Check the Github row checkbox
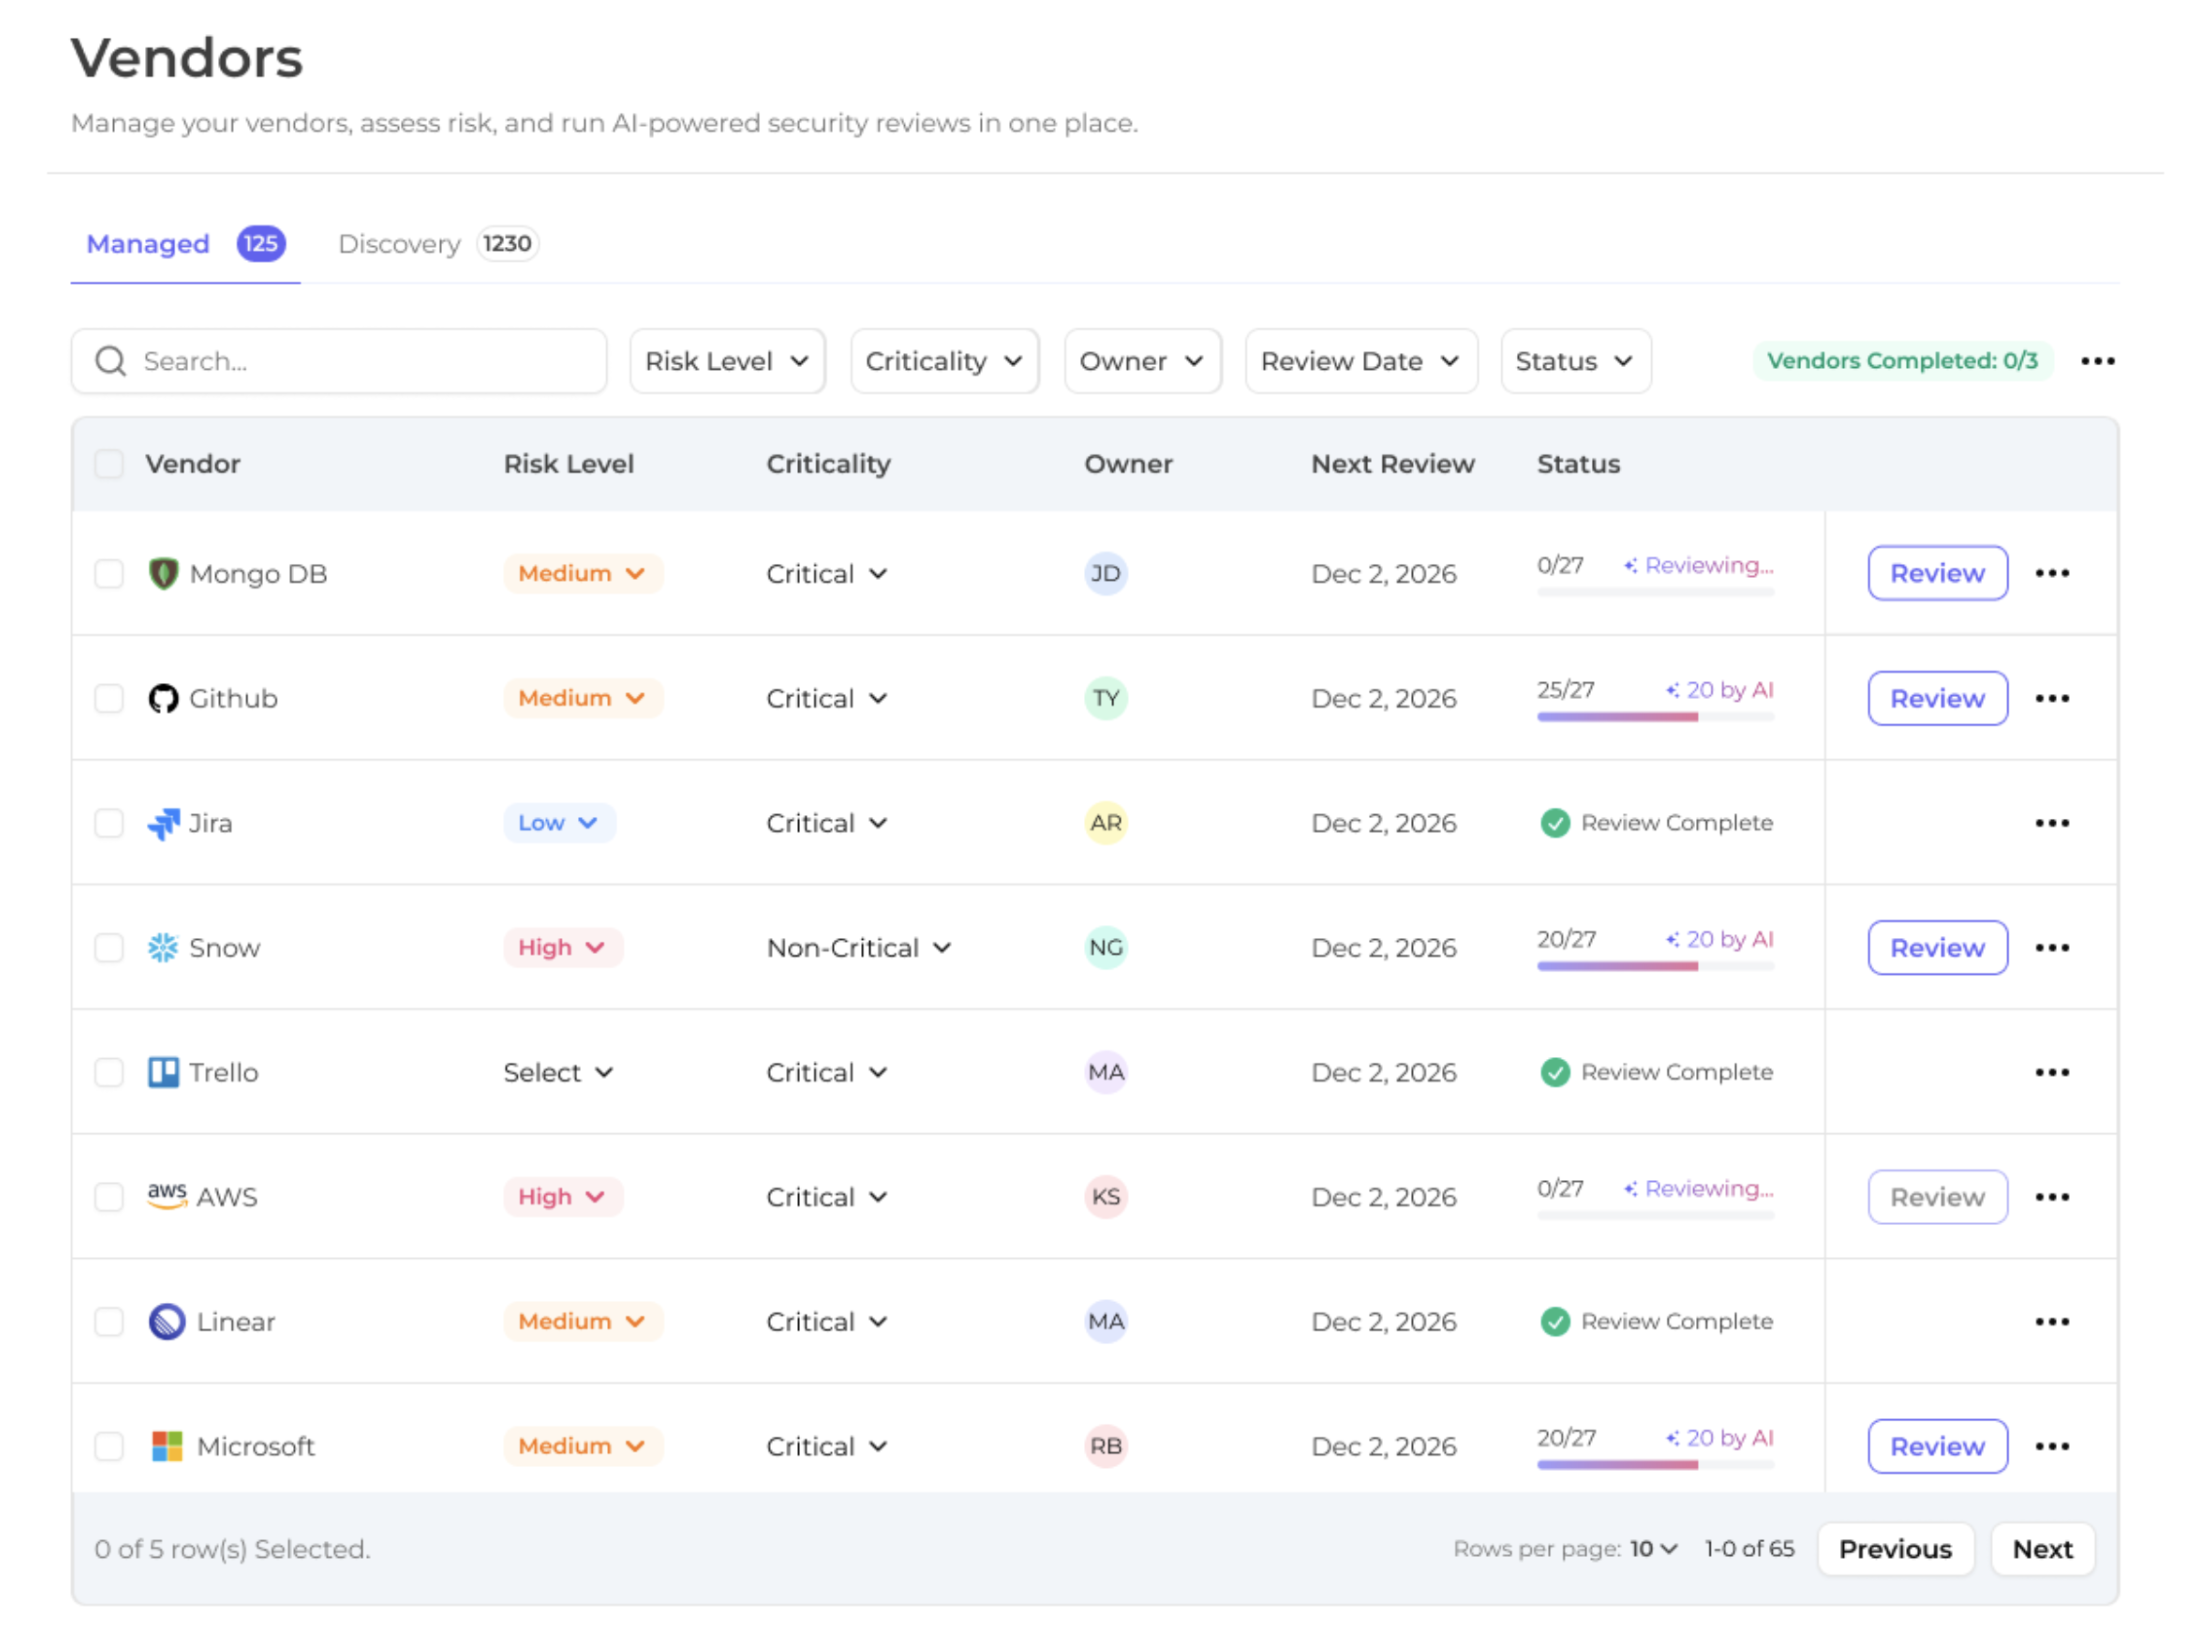The width and height of the screenshot is (2188, 1640). coord(109,698)
